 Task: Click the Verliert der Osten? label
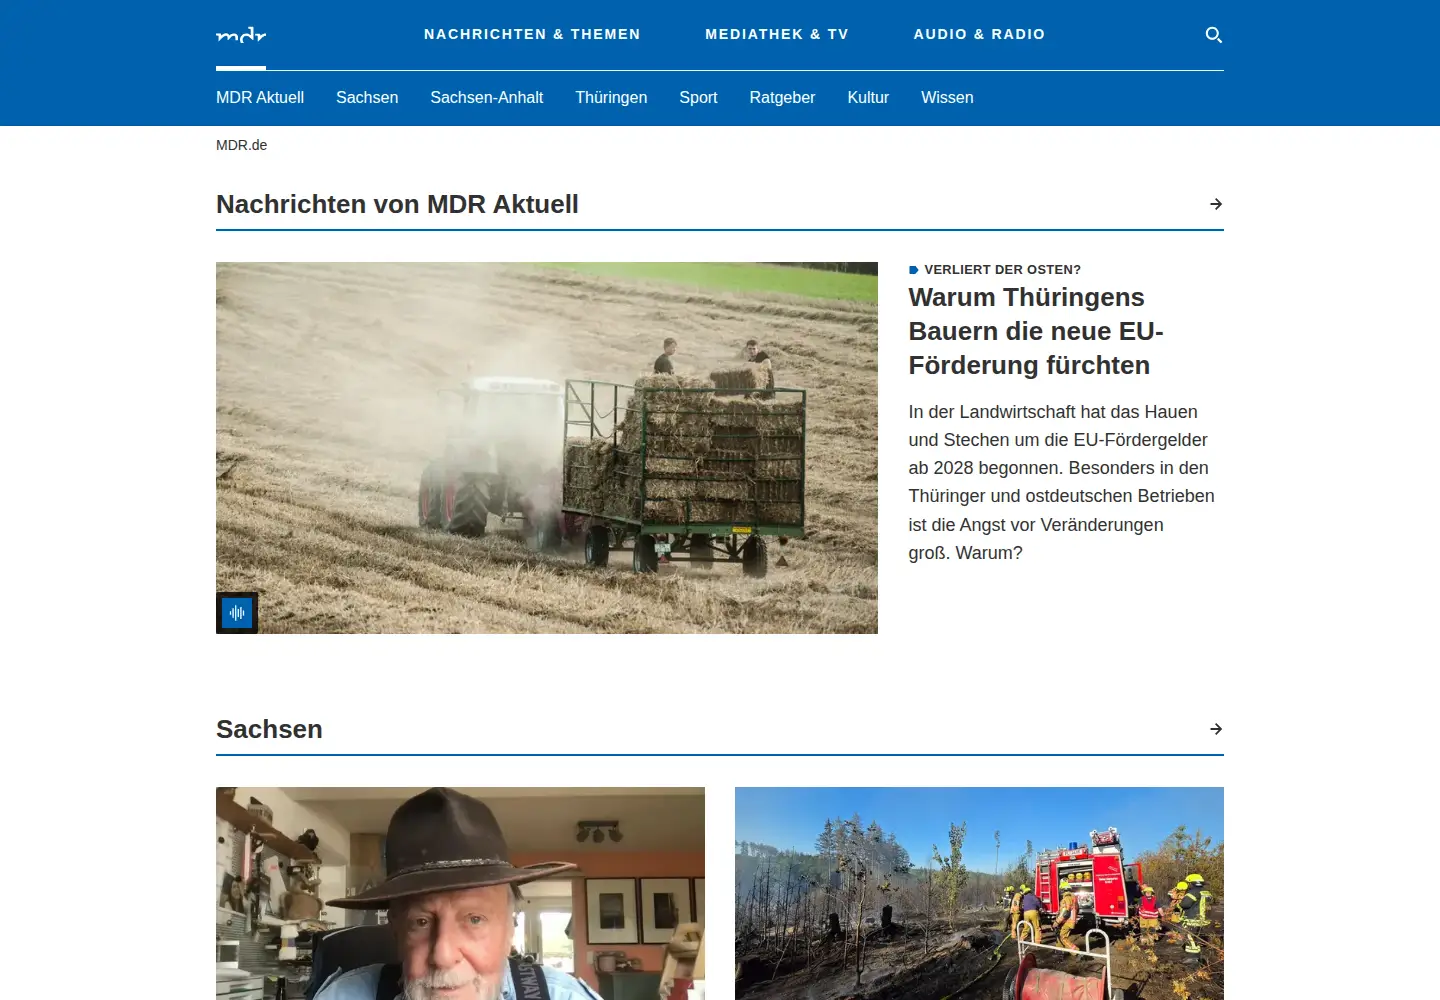[x=1002, y=270]
